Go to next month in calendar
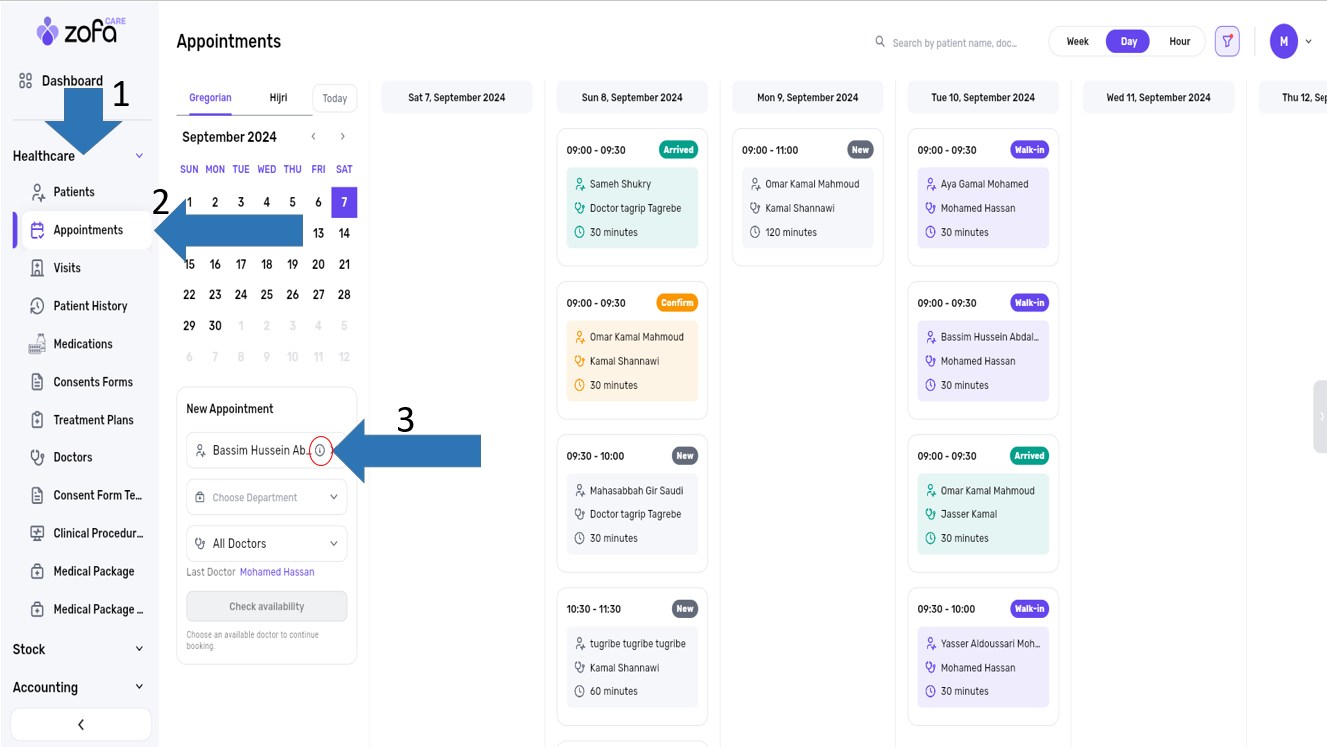The image size is (1327, 747). coord(343,137)
